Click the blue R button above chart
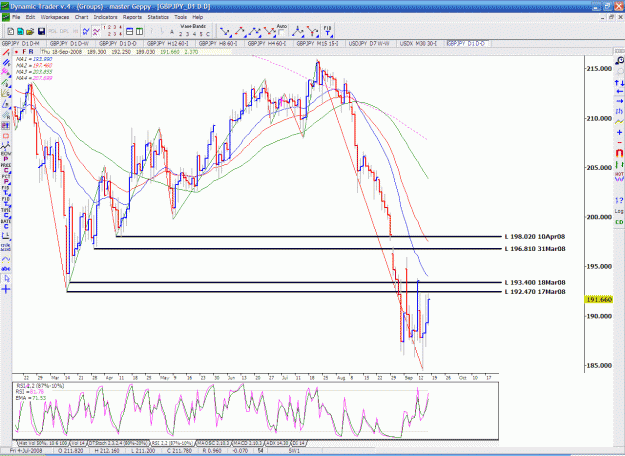This screenshot has height=456, width=625. (x=31, y=52)
